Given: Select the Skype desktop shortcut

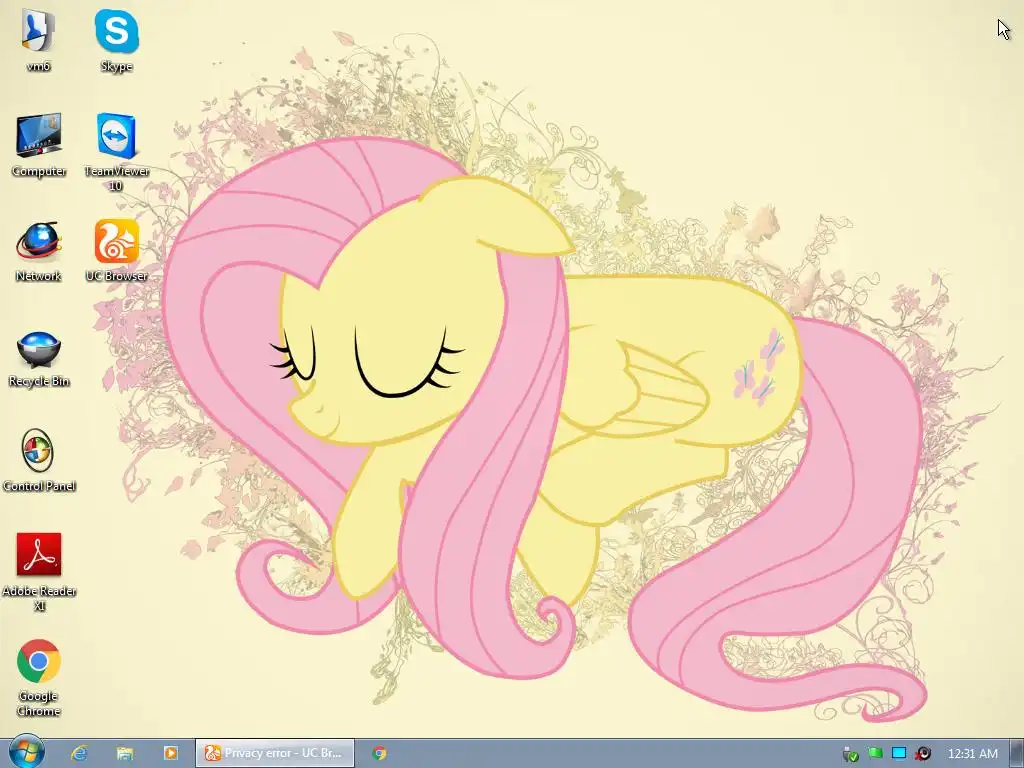Looking at the screenshot, I should 116,39.
